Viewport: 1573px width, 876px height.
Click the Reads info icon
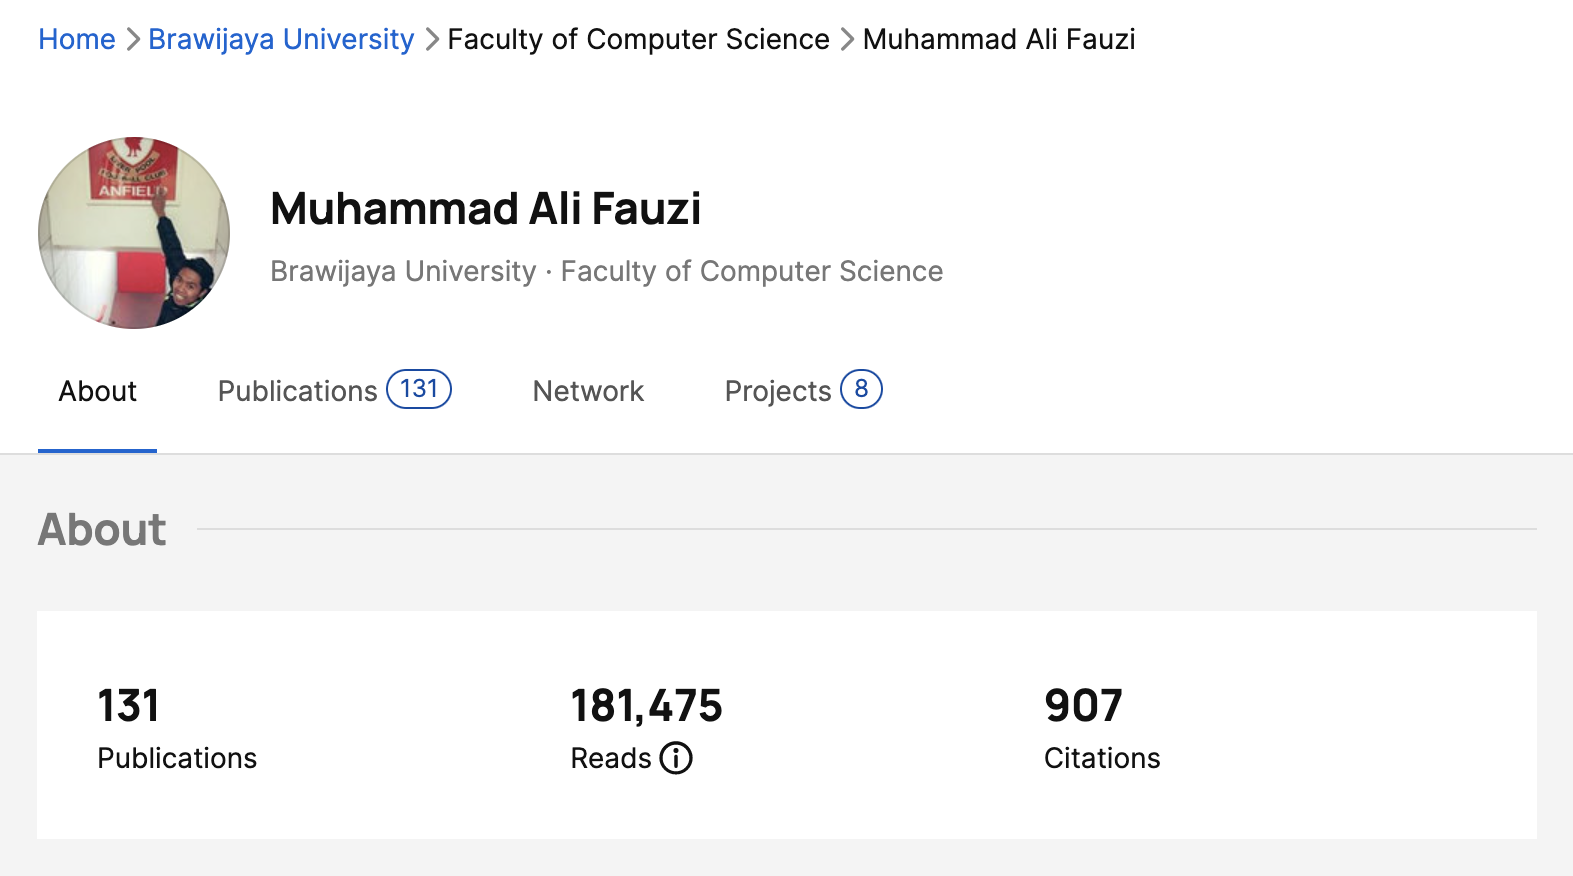(676, 758)
